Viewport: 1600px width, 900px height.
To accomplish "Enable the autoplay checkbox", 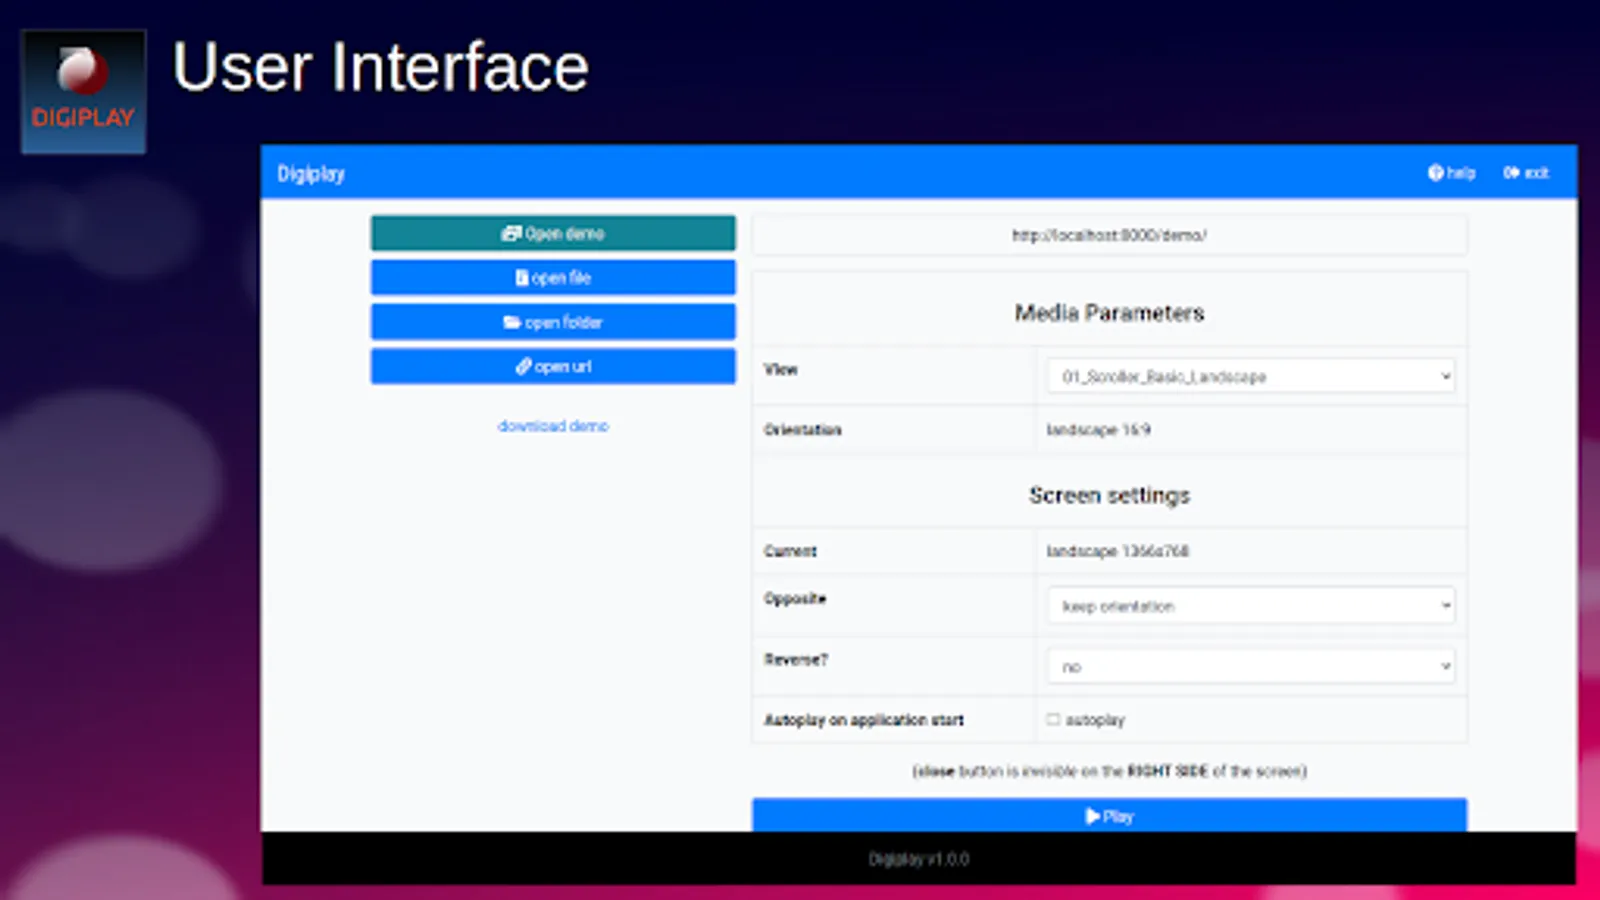I will [x=1053, y=719].
